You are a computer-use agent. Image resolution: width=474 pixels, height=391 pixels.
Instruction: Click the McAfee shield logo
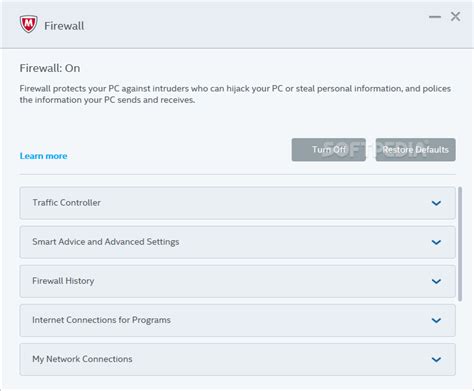tap(28, 24)
